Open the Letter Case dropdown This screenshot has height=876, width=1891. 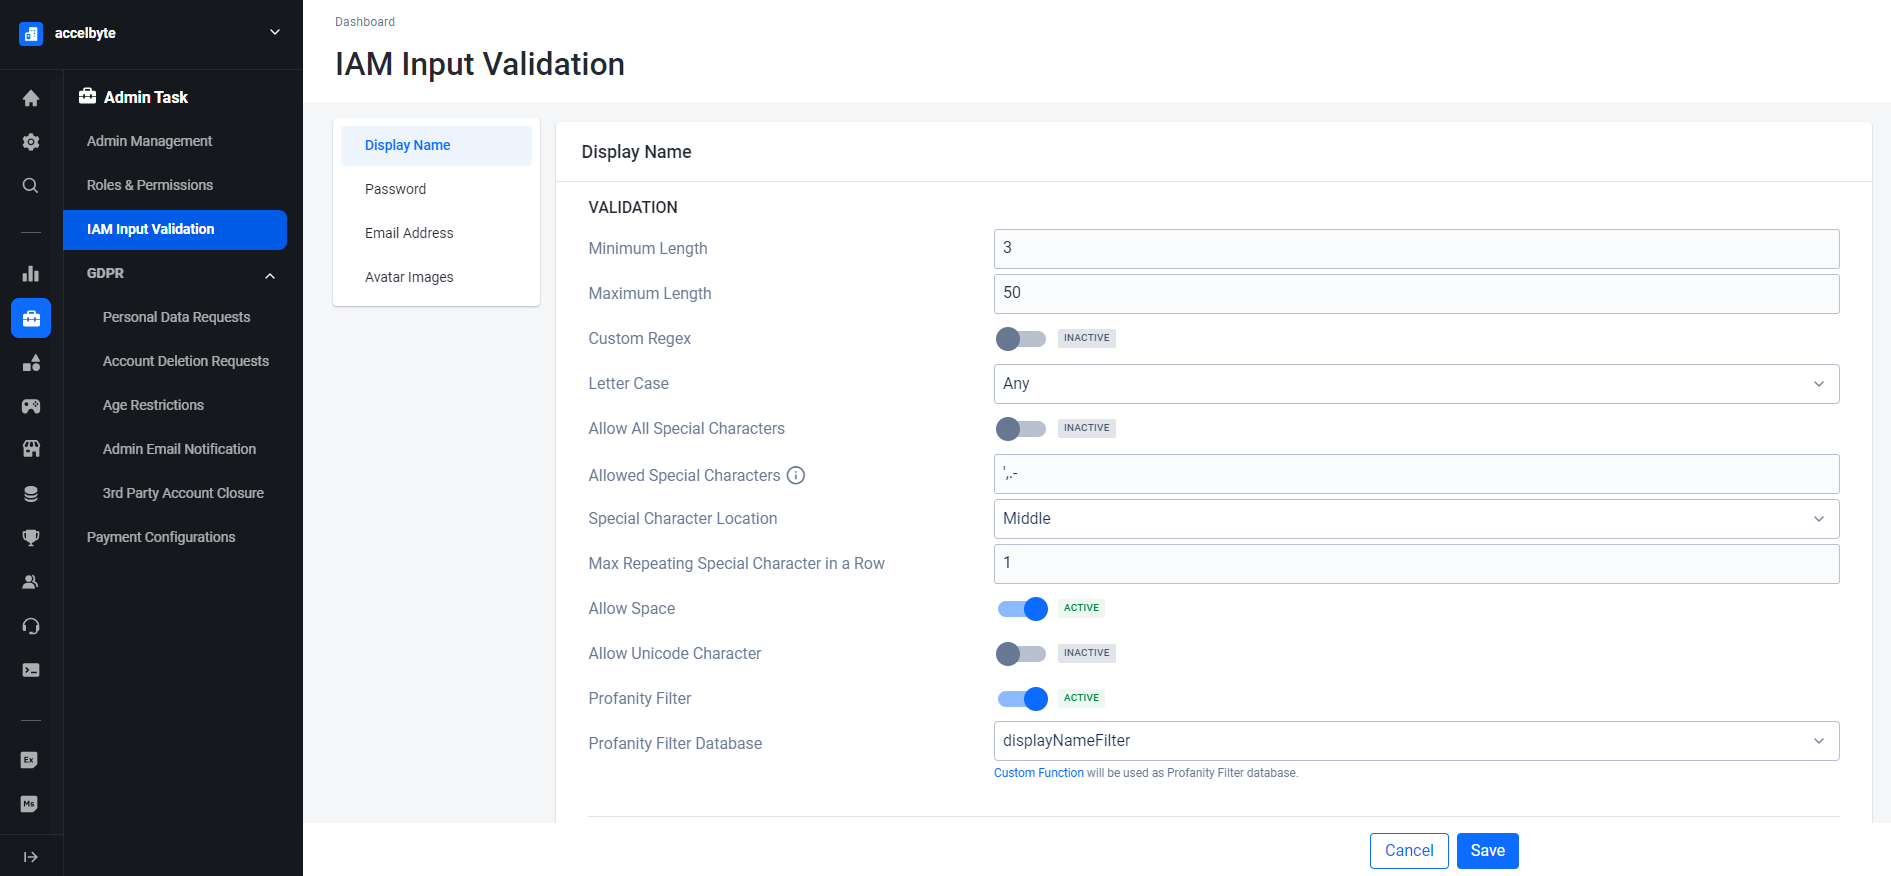(x=1416, y=384)
